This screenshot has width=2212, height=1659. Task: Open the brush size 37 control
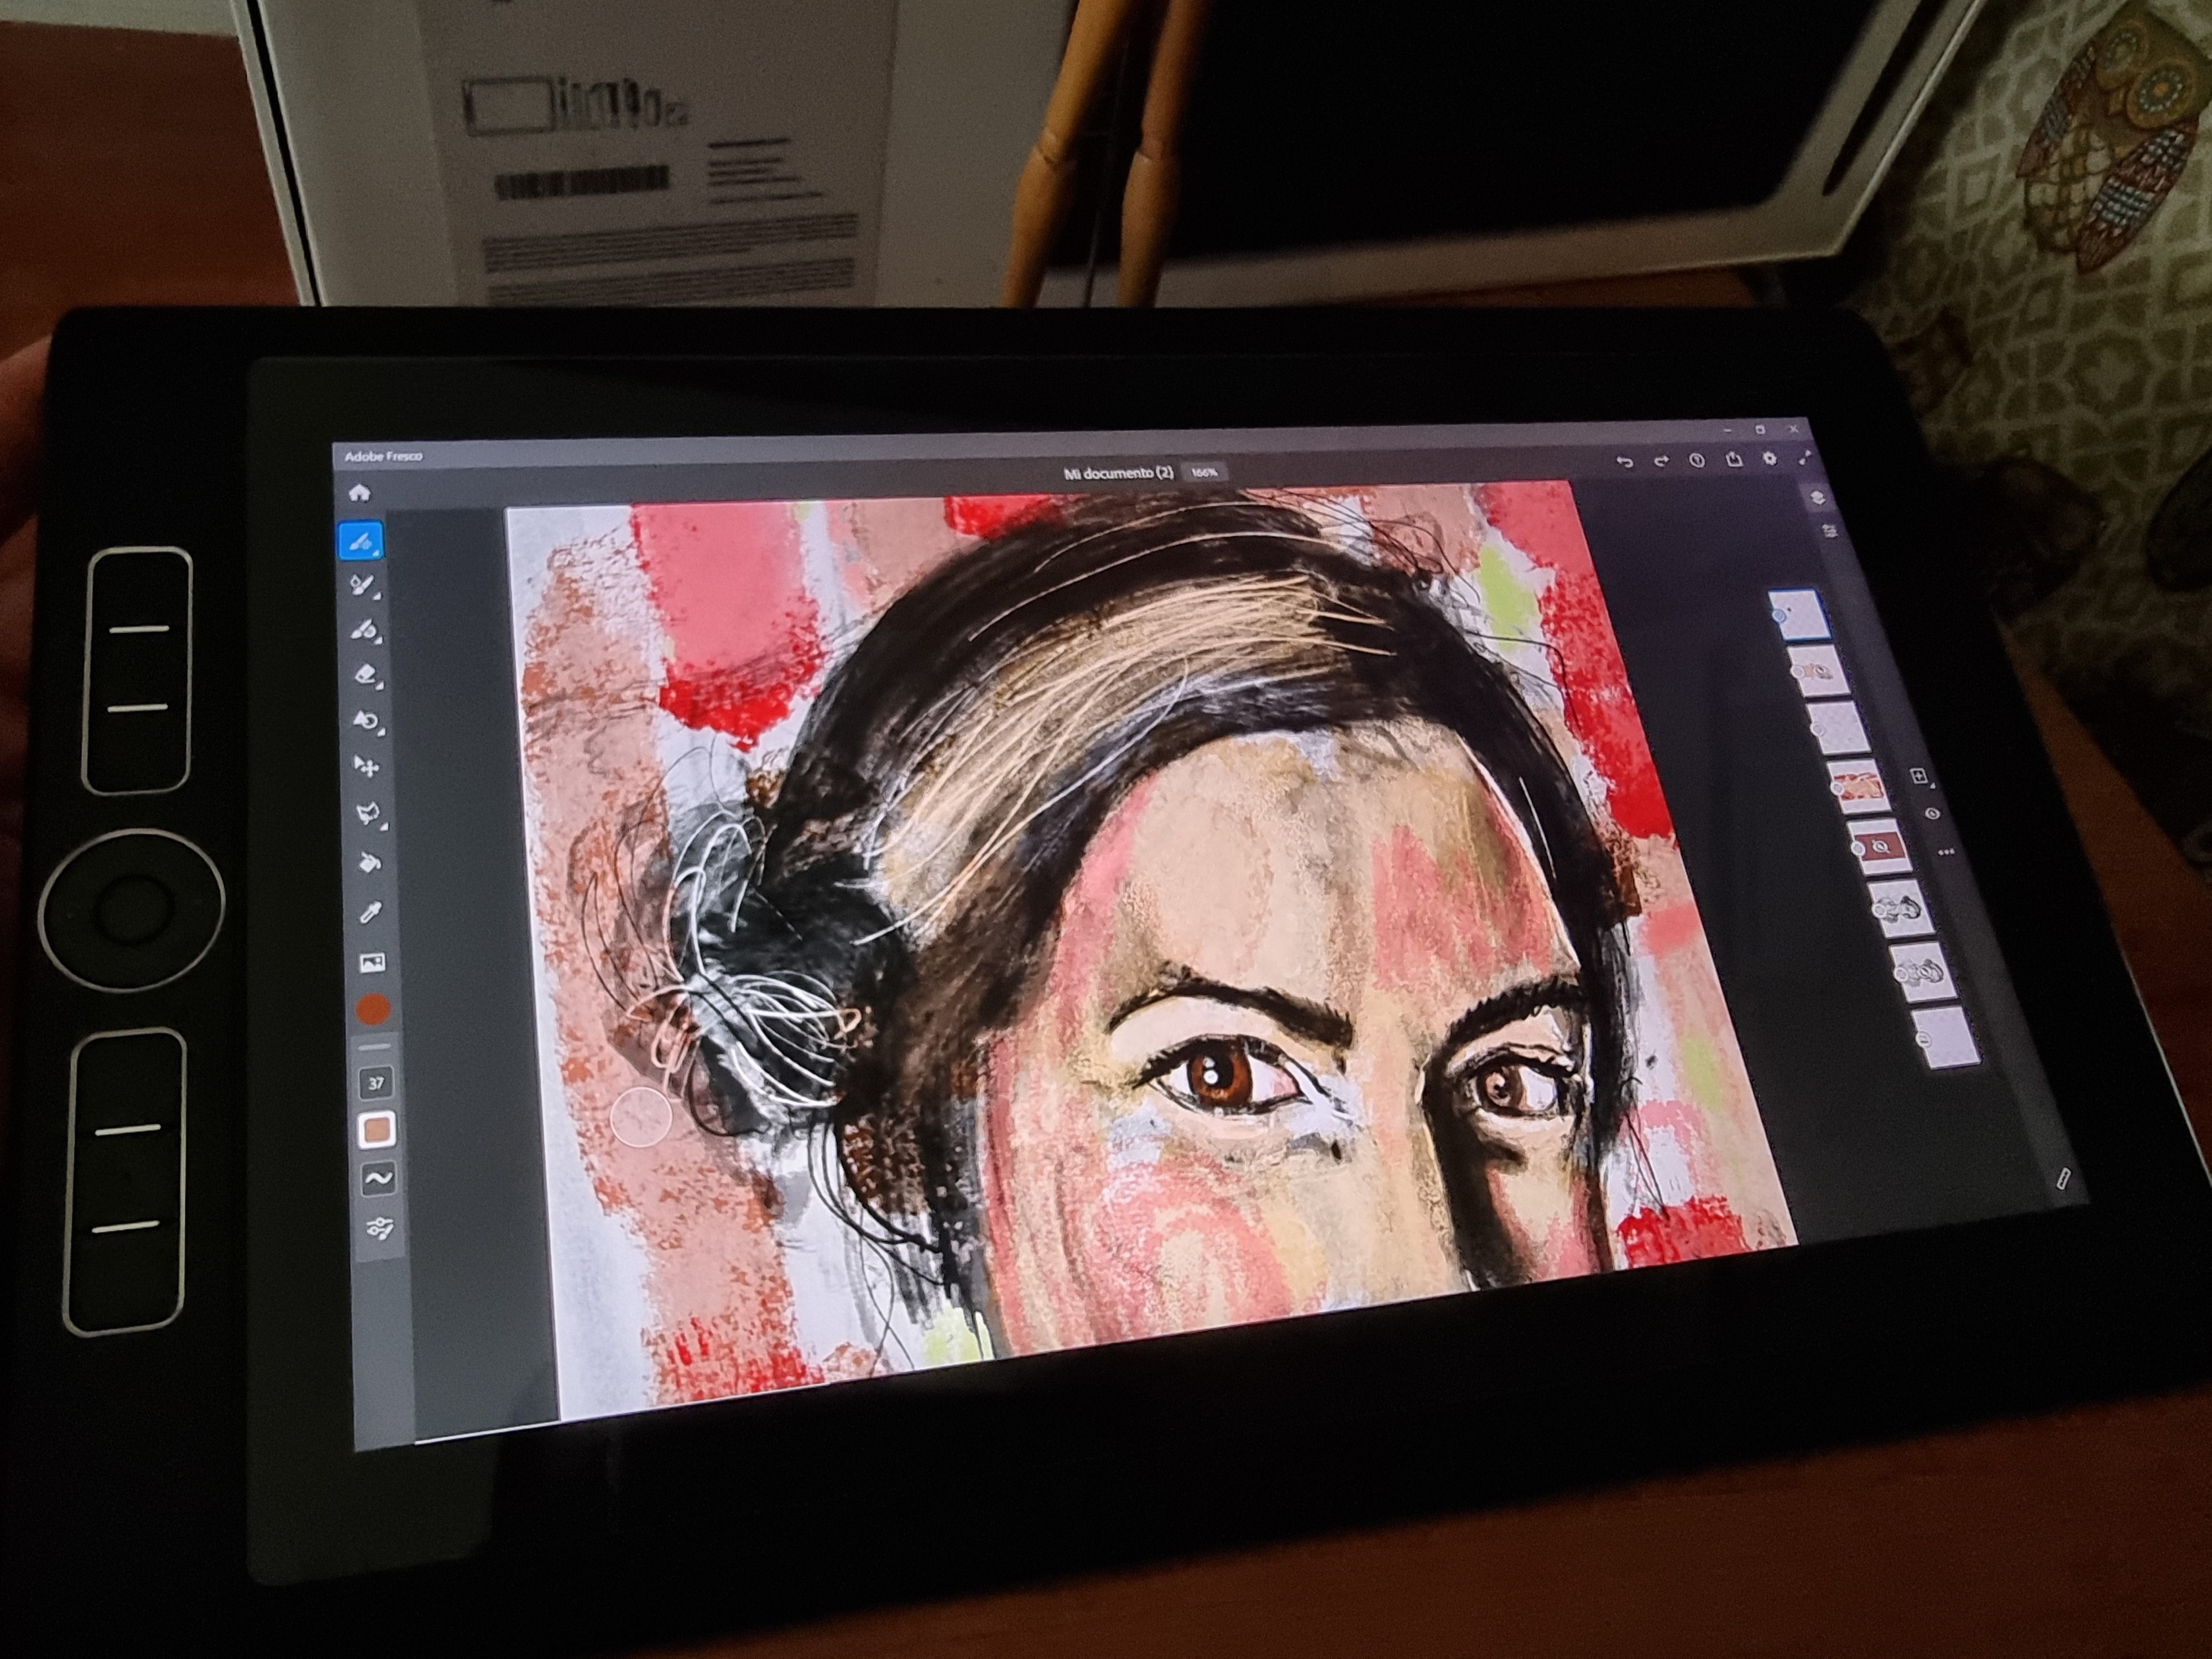pyautogui.click(x=376, y=1083)
